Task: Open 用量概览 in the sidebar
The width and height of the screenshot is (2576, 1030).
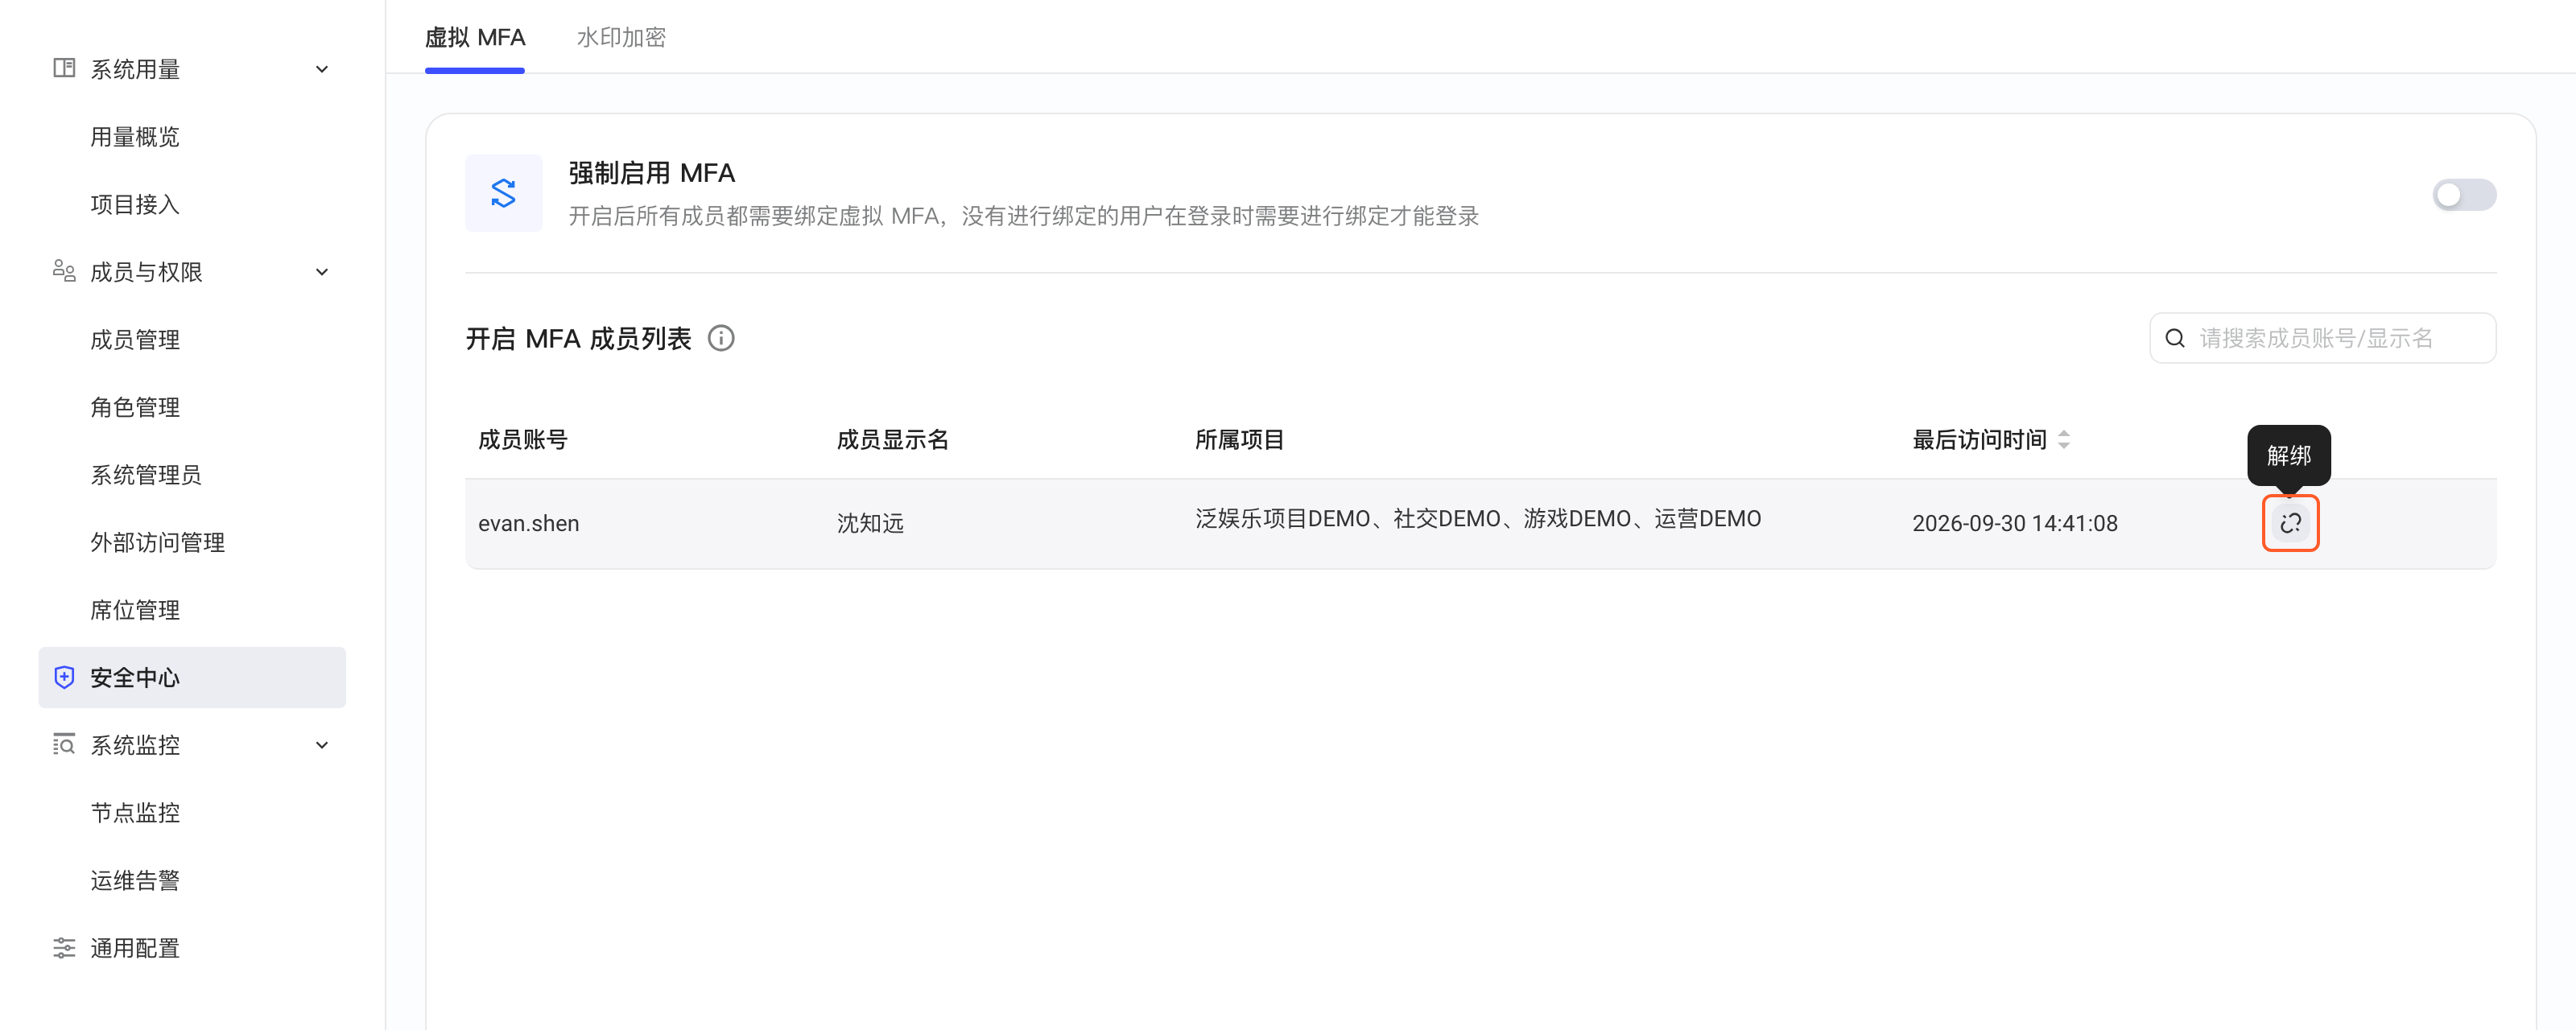Action: point(135,137)
